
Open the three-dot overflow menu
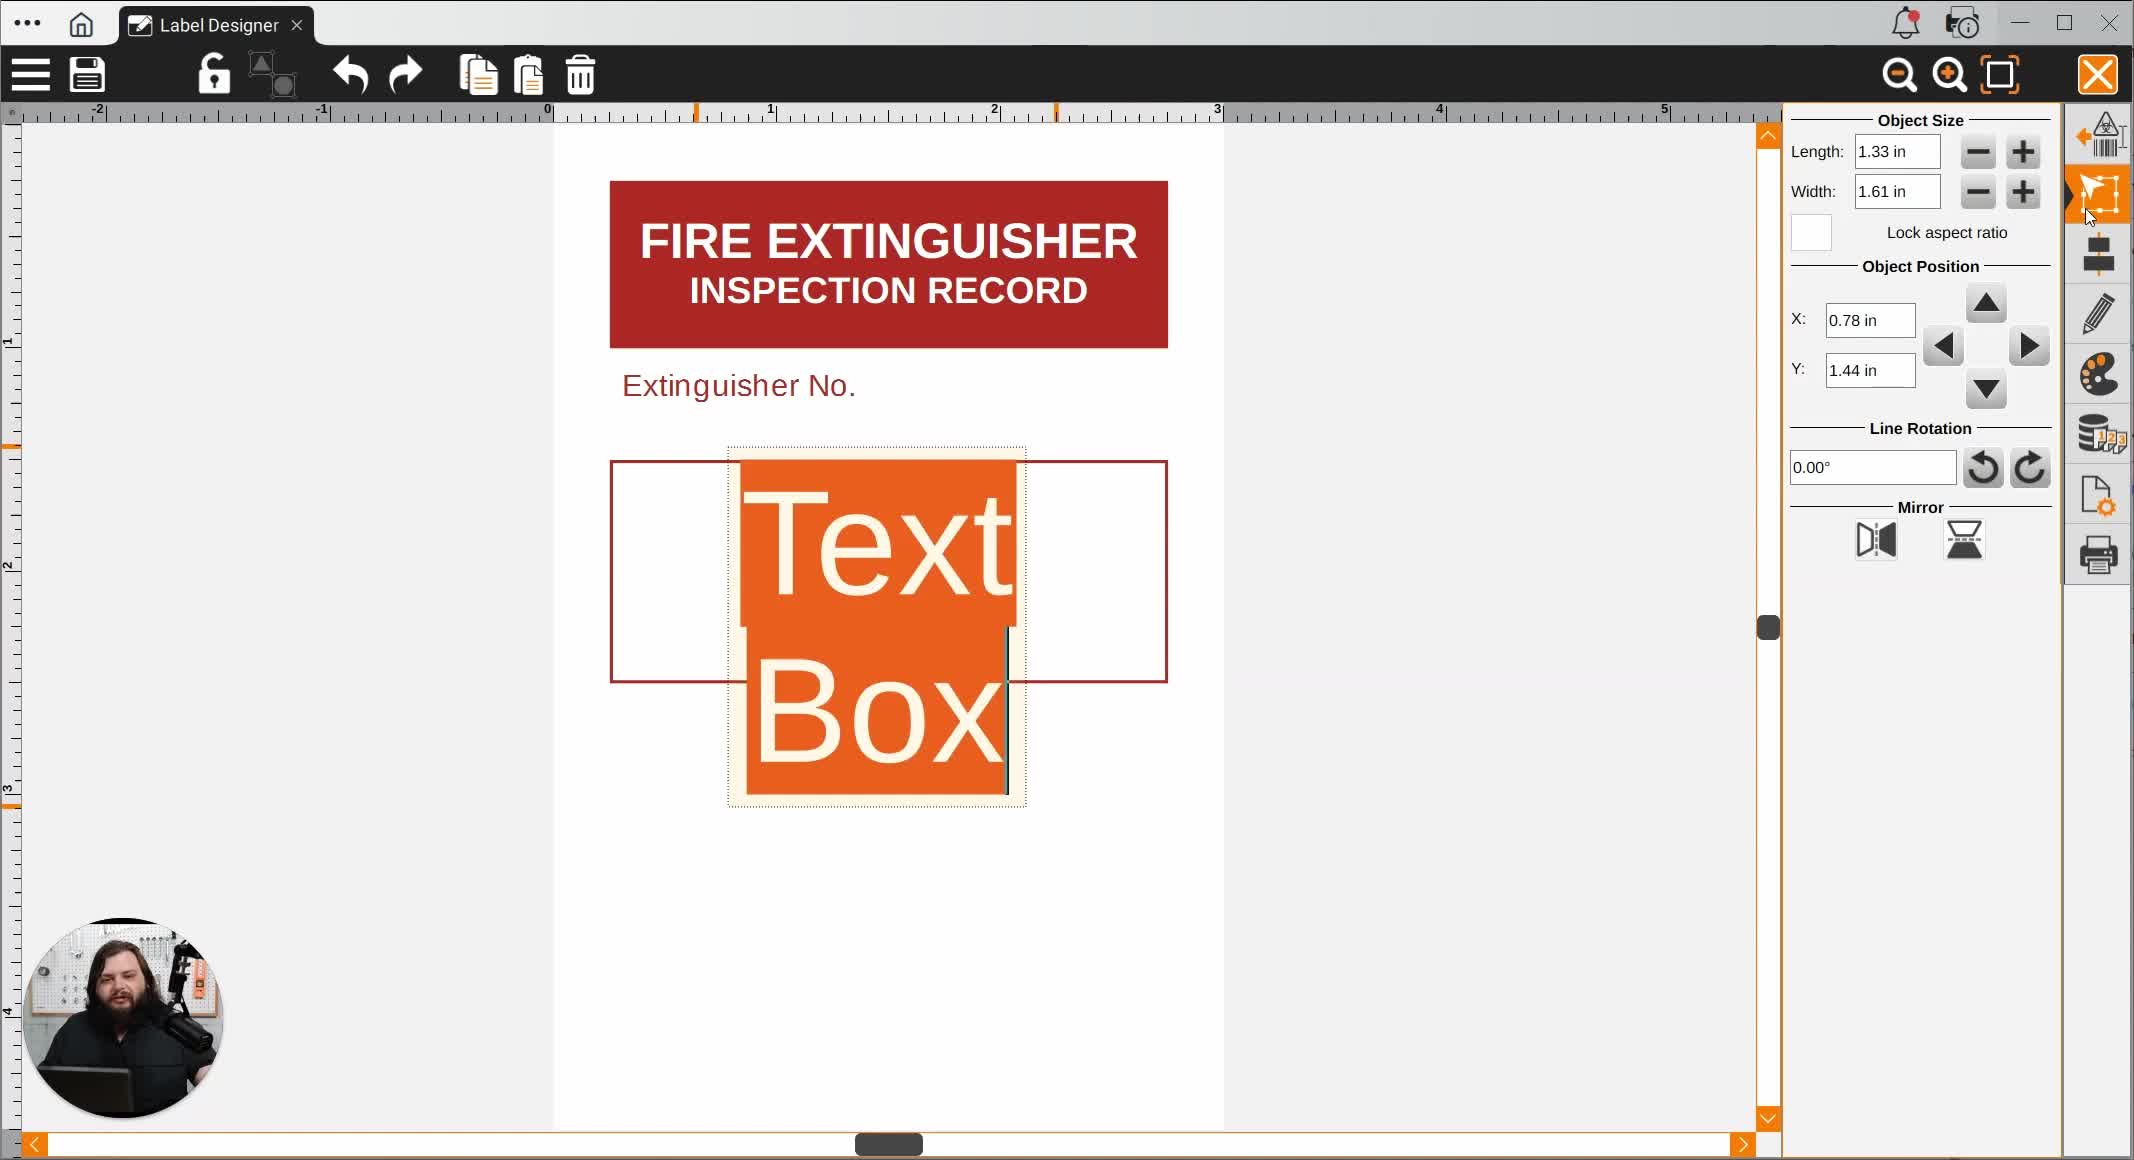point(27,23)
